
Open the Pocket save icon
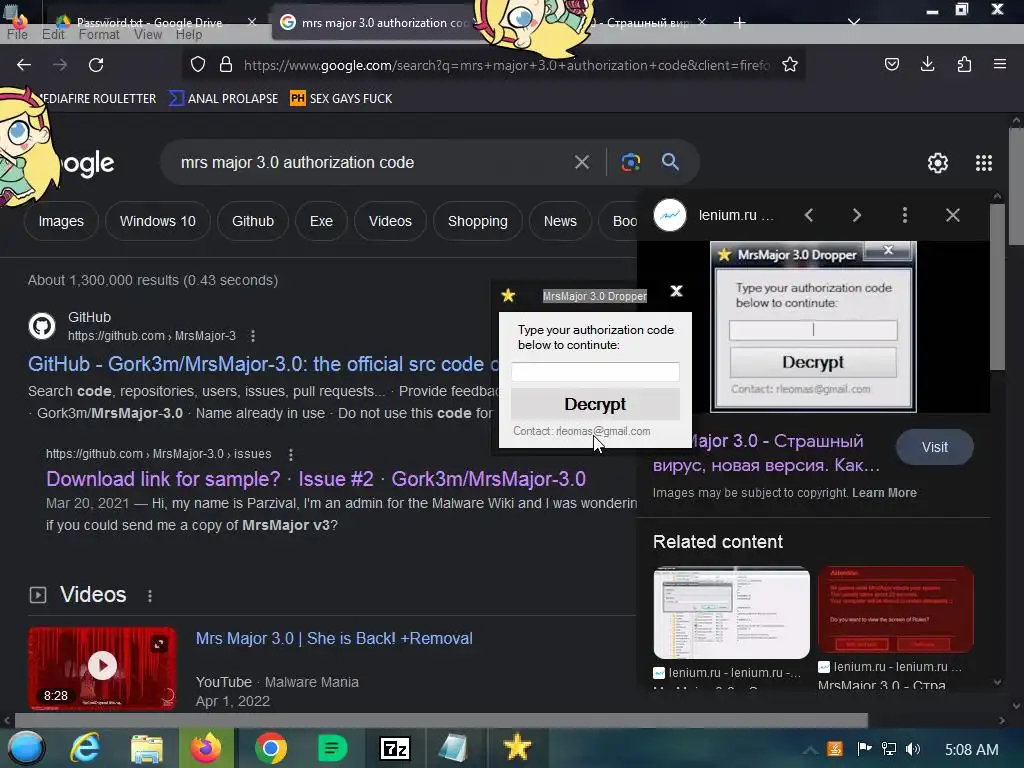(891, 64)
